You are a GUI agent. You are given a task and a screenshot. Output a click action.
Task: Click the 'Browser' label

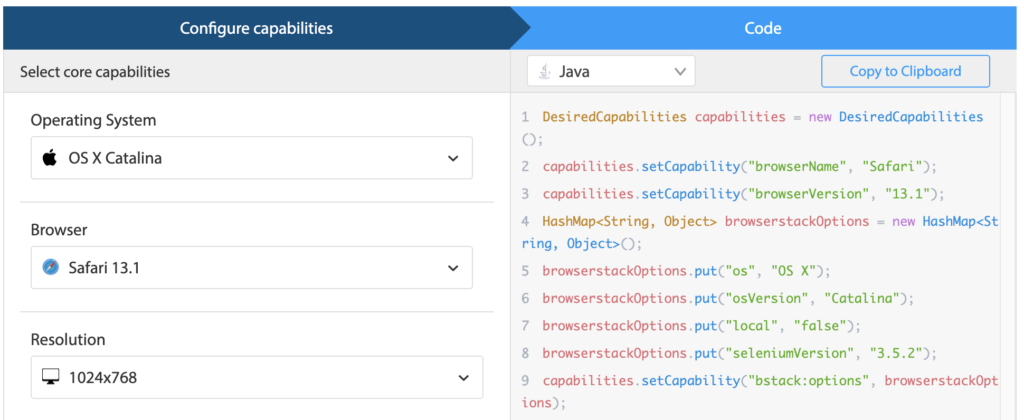59,230
